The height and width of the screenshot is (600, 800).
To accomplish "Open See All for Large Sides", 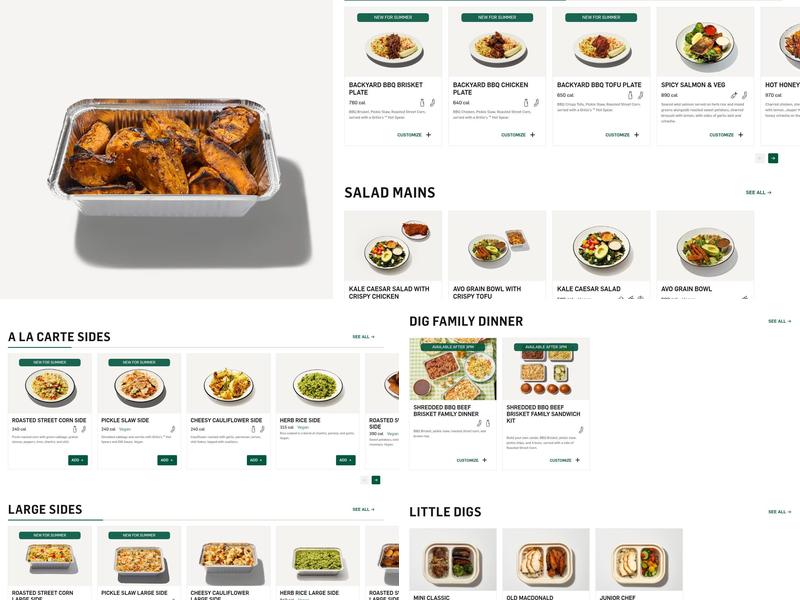I will coord(363,509).
